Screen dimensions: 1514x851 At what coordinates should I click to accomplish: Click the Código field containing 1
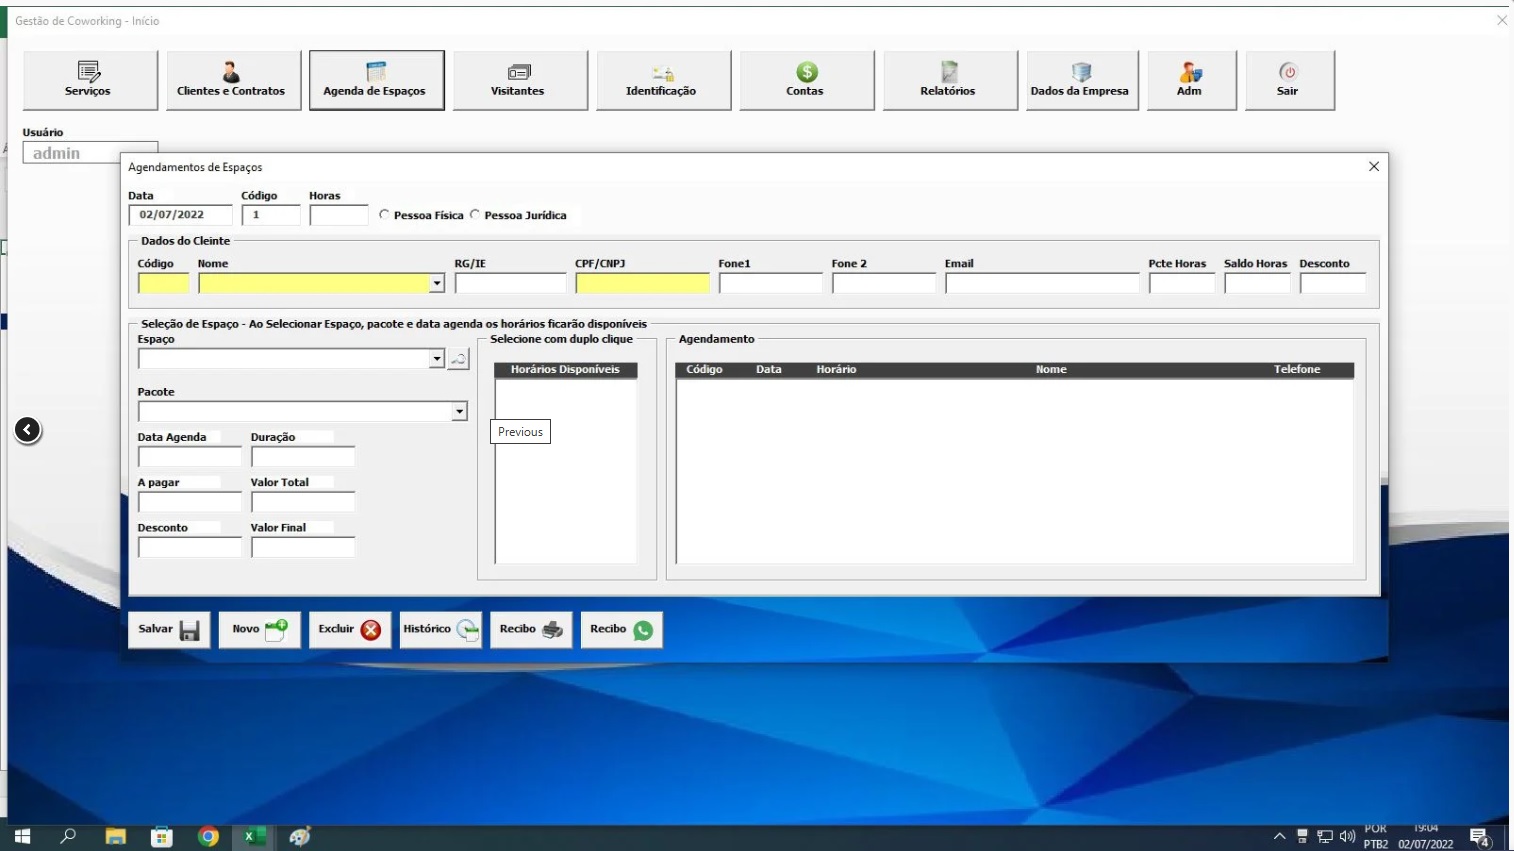270,215
